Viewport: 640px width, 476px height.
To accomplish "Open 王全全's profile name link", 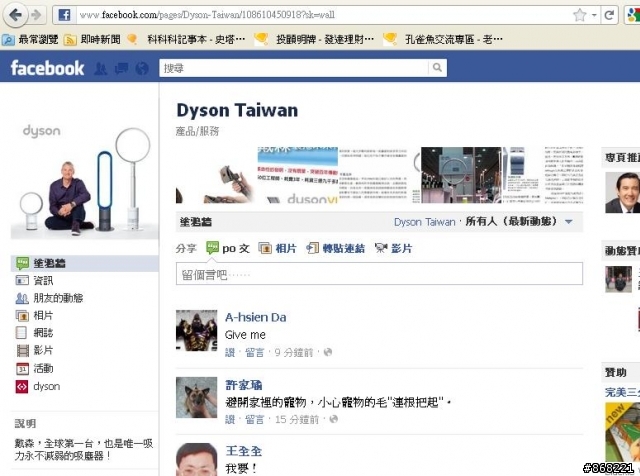I will pyautogui.click(x=244, y=451).
